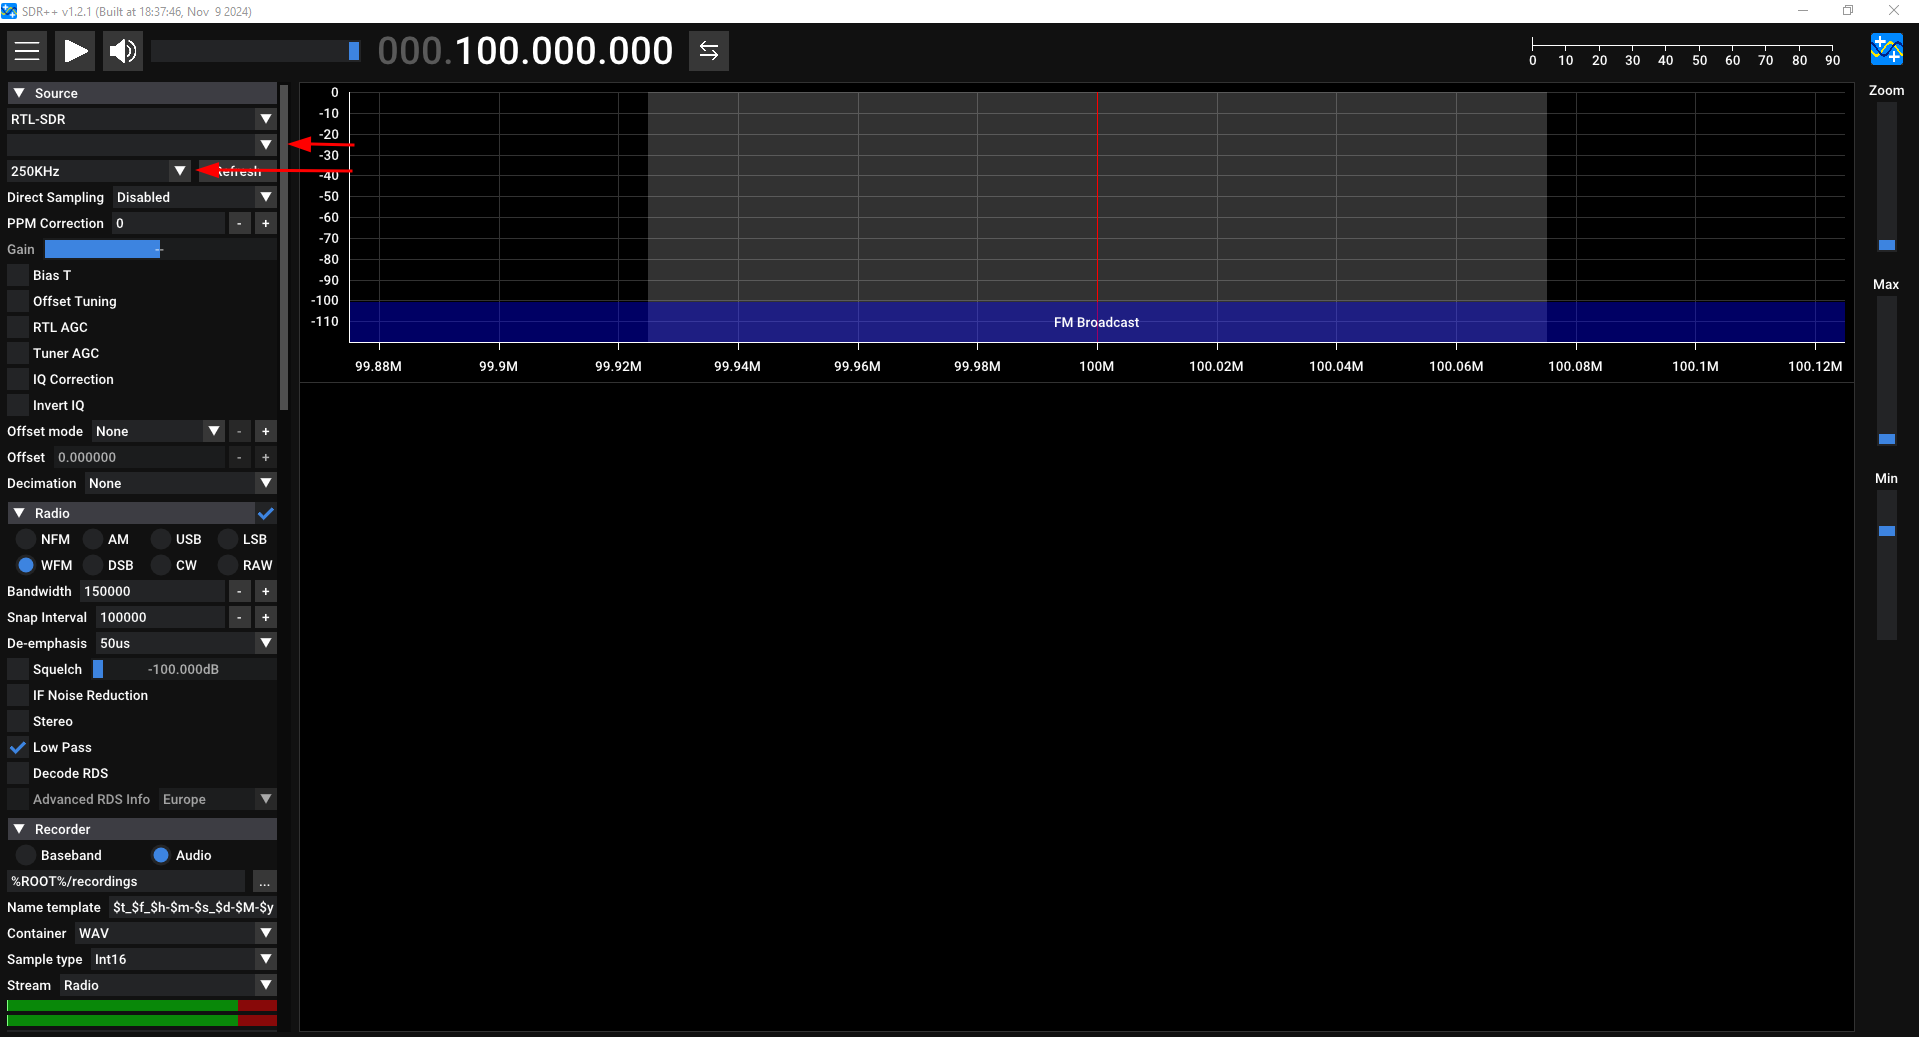Browse recordings folder with ellipsis button
The width and height of the screenshot is (1919, 1037).
point(264,881)
